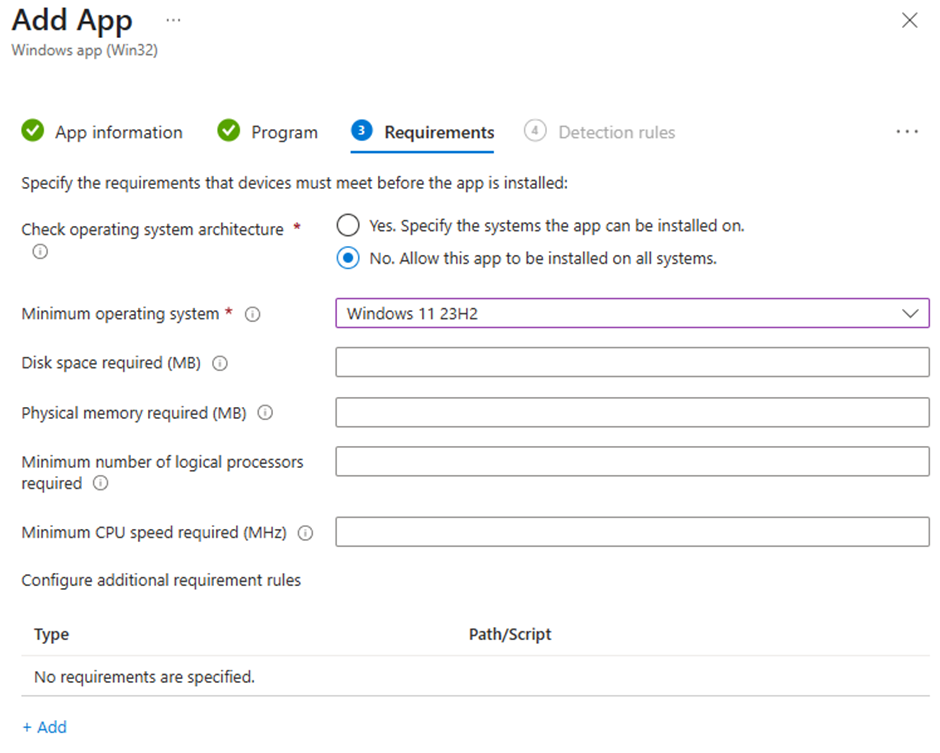Select the Detection rules tab
This screenshot has height=753, width=940.
[616, 131]
